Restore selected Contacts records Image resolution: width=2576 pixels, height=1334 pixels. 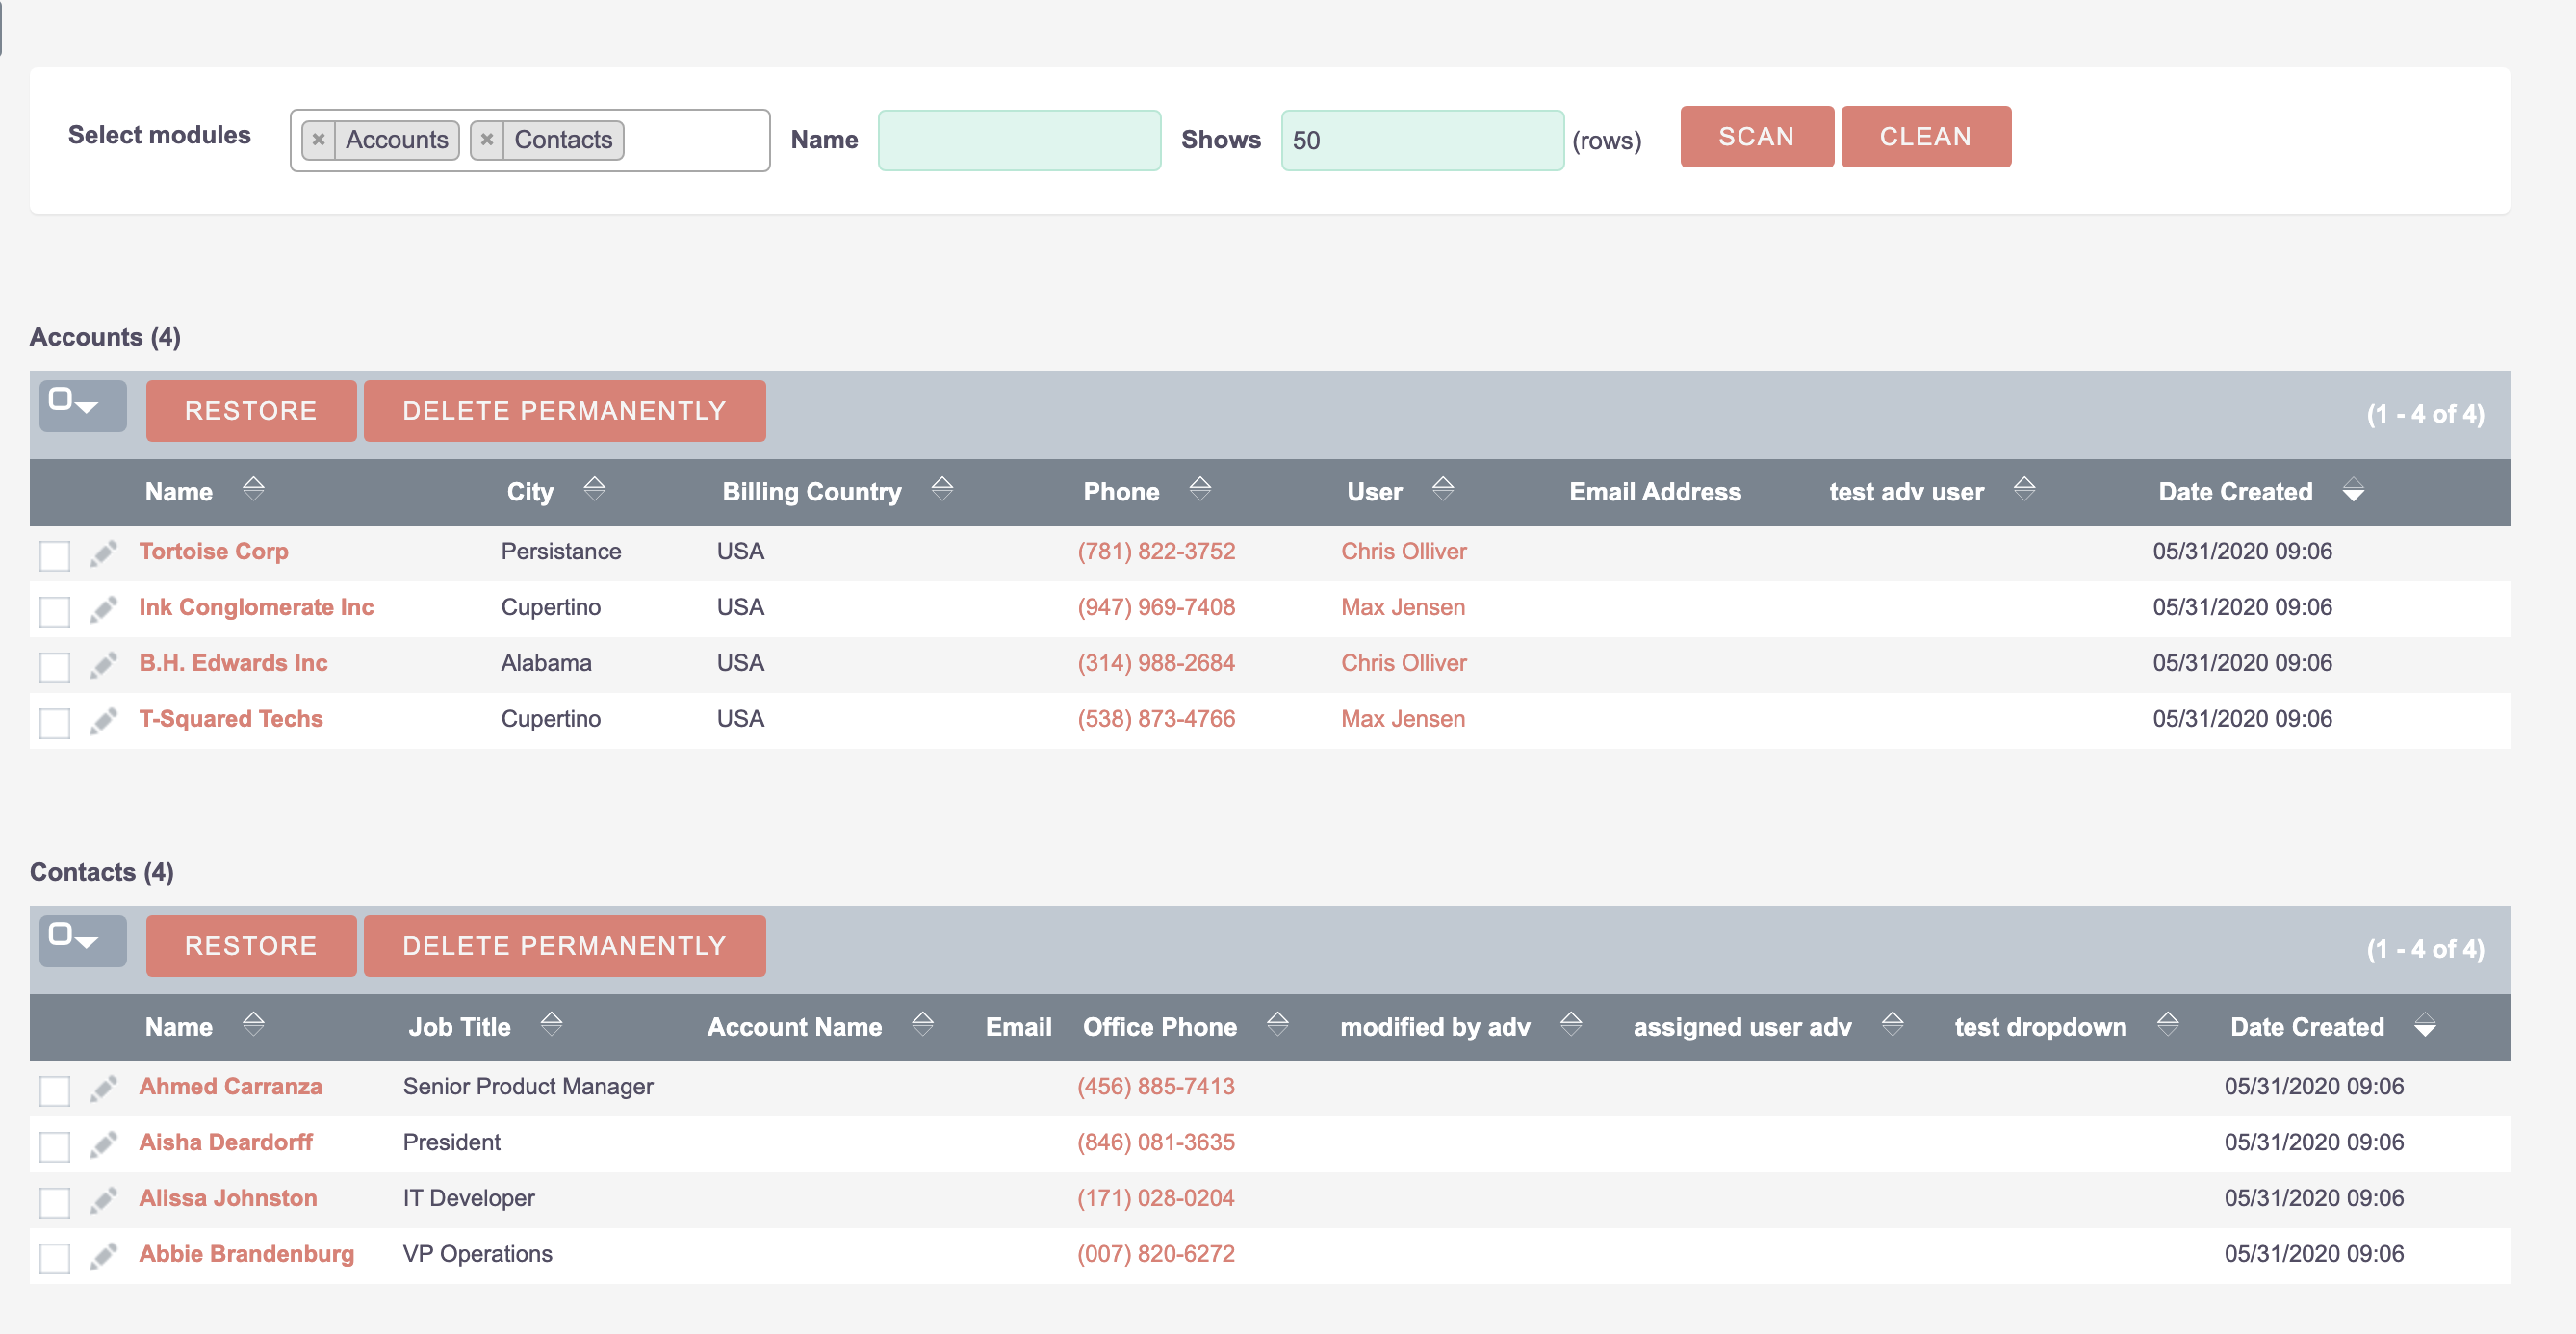[x=251, y=946]
